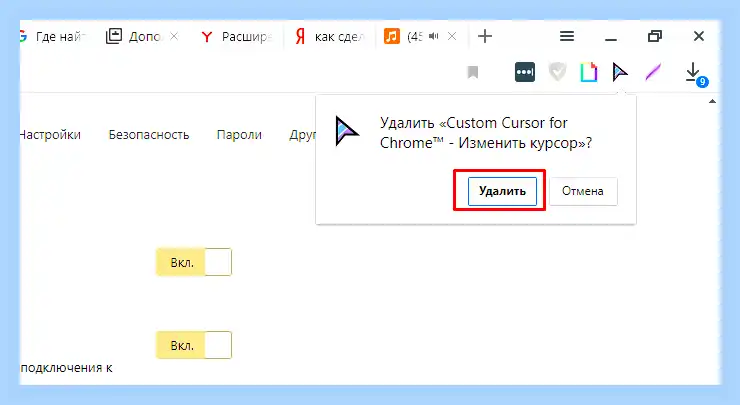
Task: Open the grey shield protection icon
Action: [557, 72]
